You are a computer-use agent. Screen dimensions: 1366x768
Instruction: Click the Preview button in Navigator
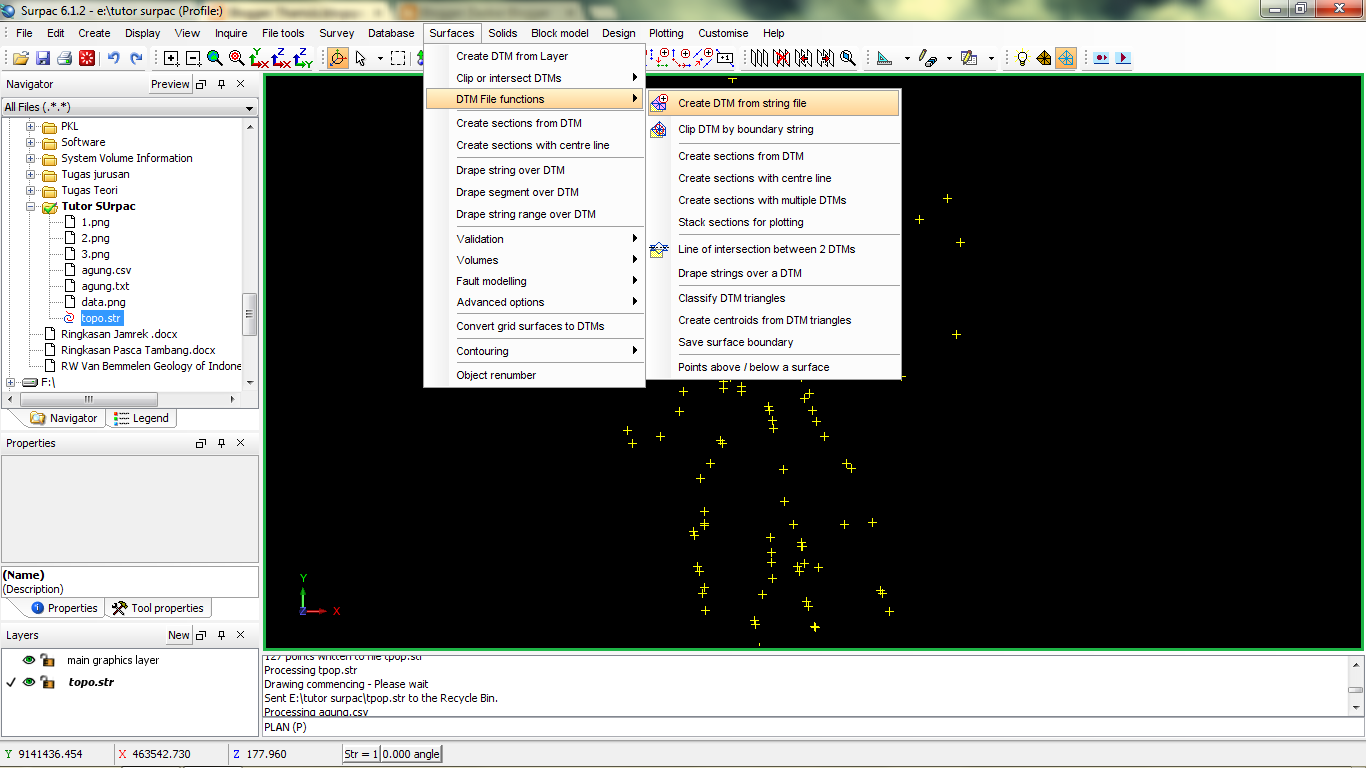[x=170, y=84]
